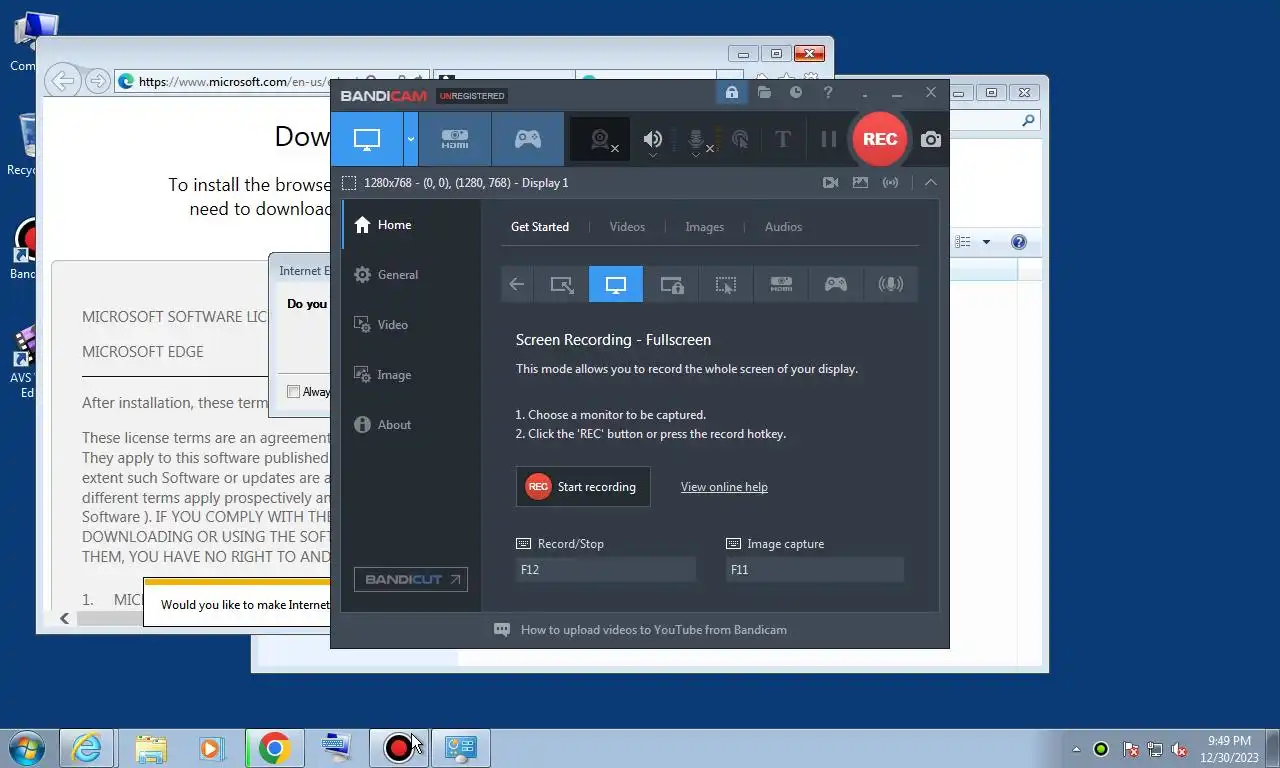Select rectangle-on-screen mode in the mode row
The height and width of the screenshot is (768, 1280).
[562, 284]
